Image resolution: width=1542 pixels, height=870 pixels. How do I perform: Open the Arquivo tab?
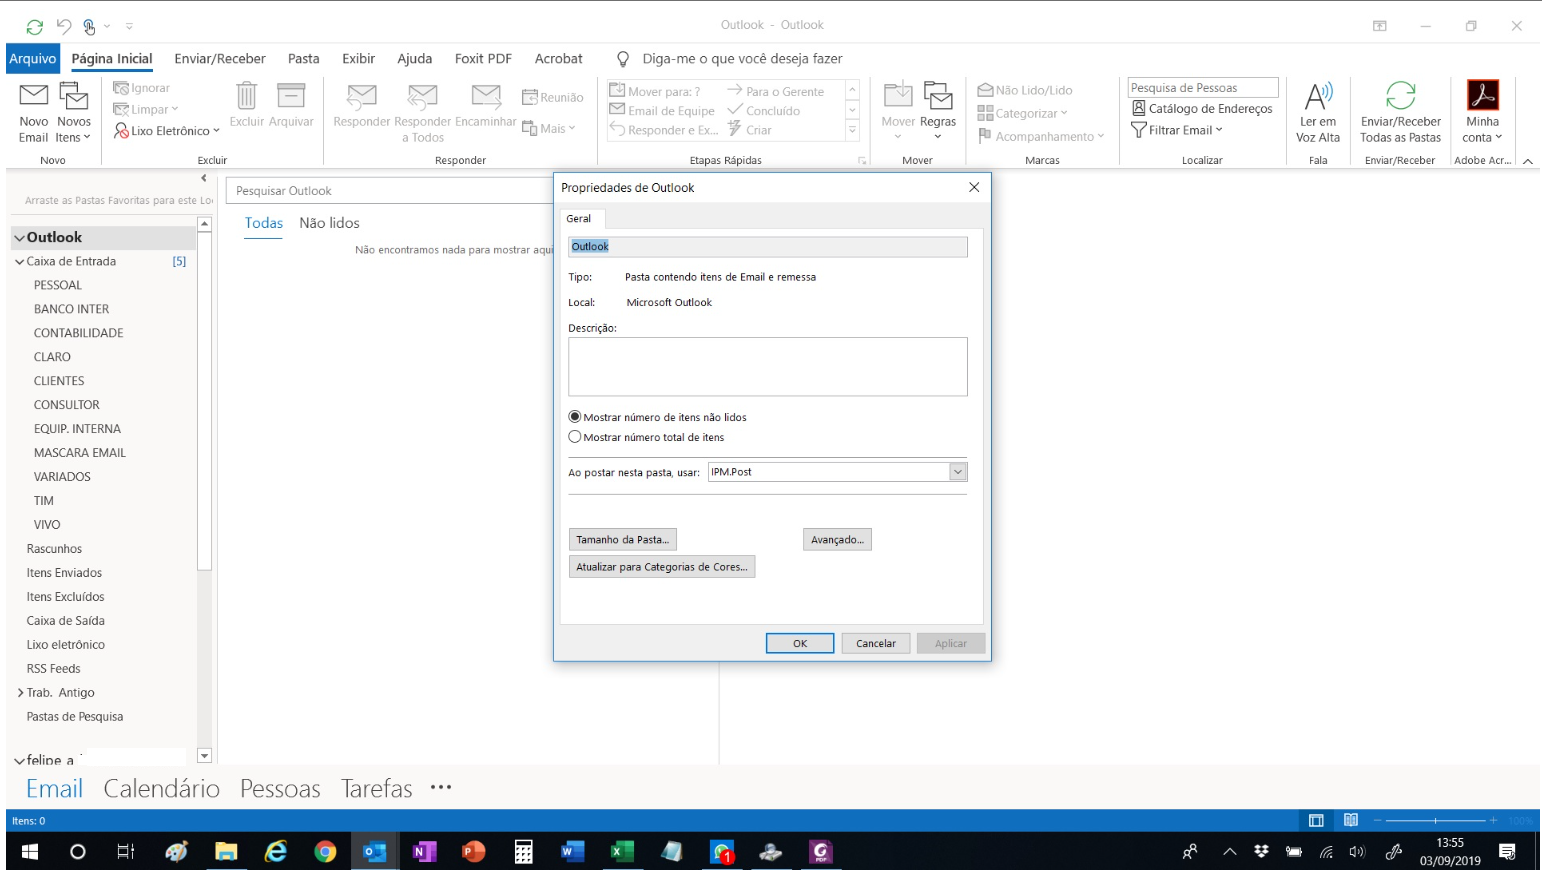(x=33, y=59)
